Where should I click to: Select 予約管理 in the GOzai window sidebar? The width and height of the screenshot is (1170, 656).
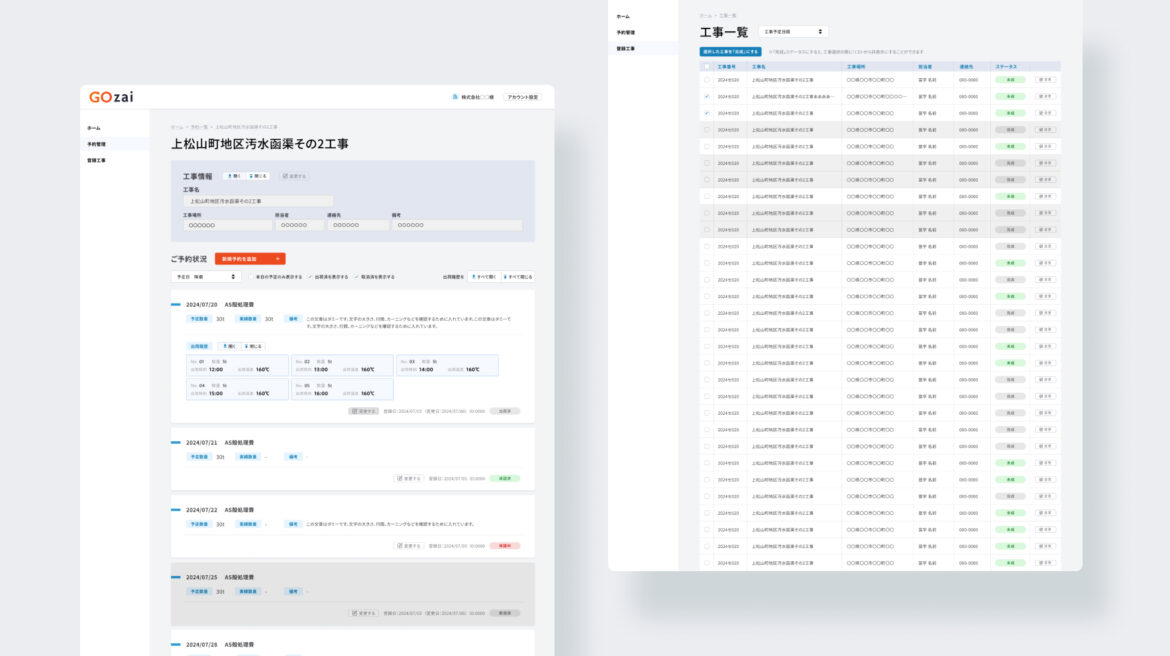[x=96, y=144]
